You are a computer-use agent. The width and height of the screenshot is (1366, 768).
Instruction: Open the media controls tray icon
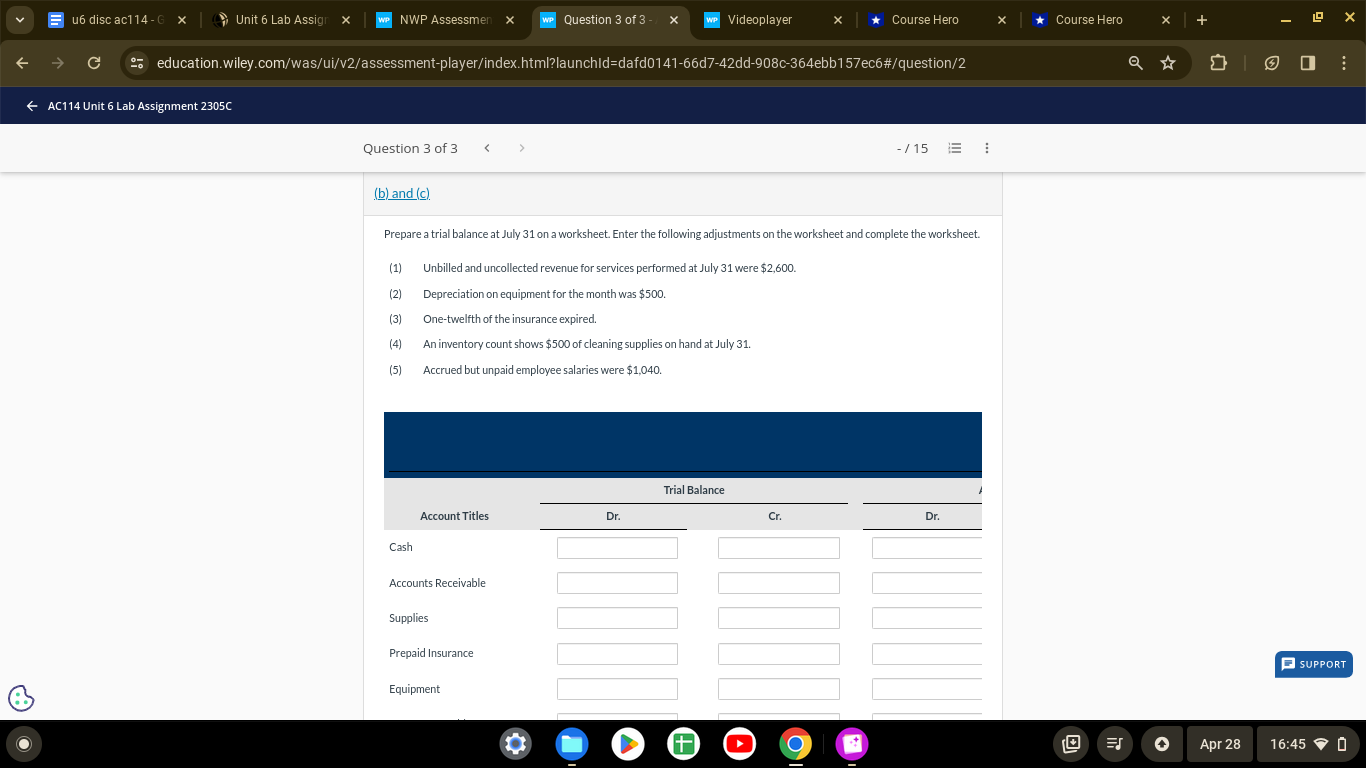click(1115, 744)
